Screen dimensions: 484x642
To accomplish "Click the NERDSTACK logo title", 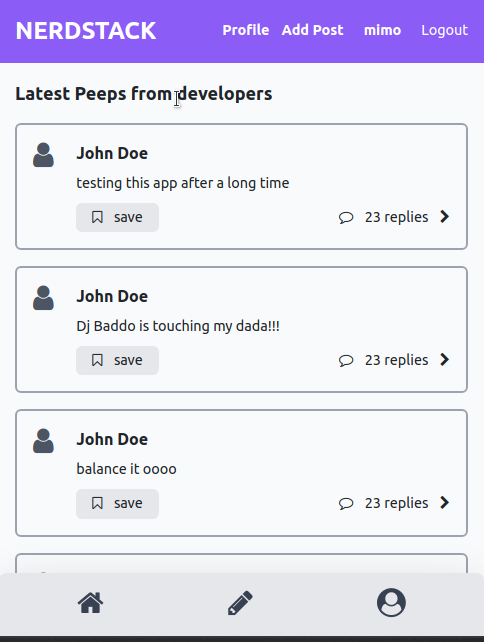I will point(86,31).
